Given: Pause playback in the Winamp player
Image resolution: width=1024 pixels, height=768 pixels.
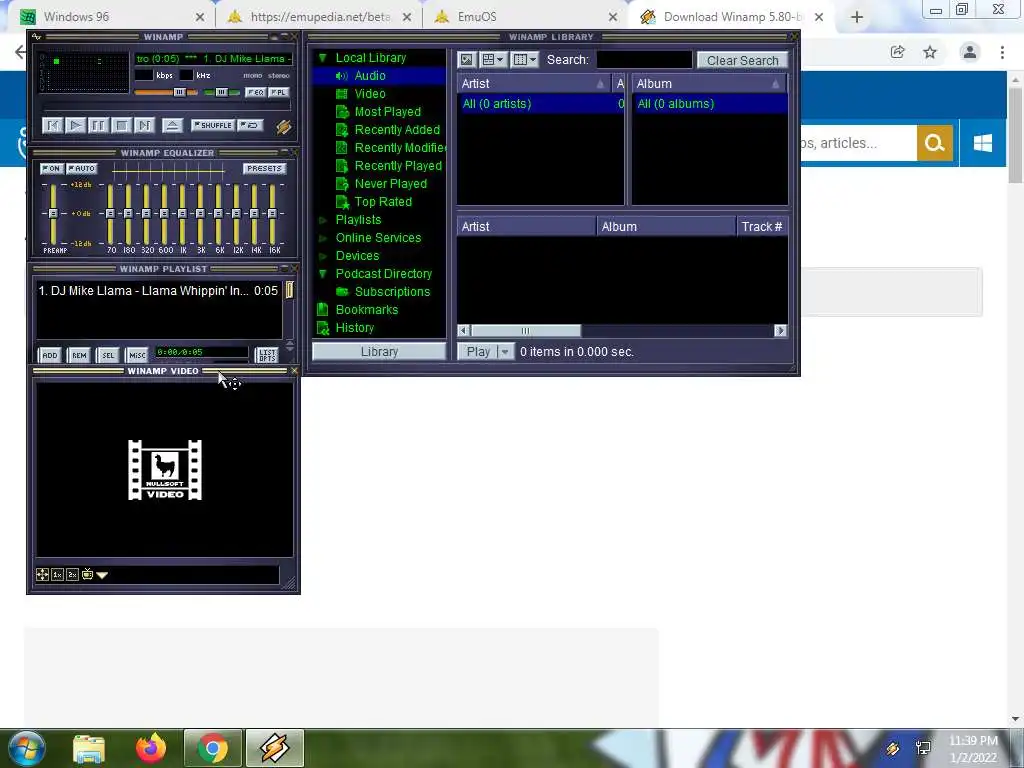Looking at the screenshot, I should [98, 125].
